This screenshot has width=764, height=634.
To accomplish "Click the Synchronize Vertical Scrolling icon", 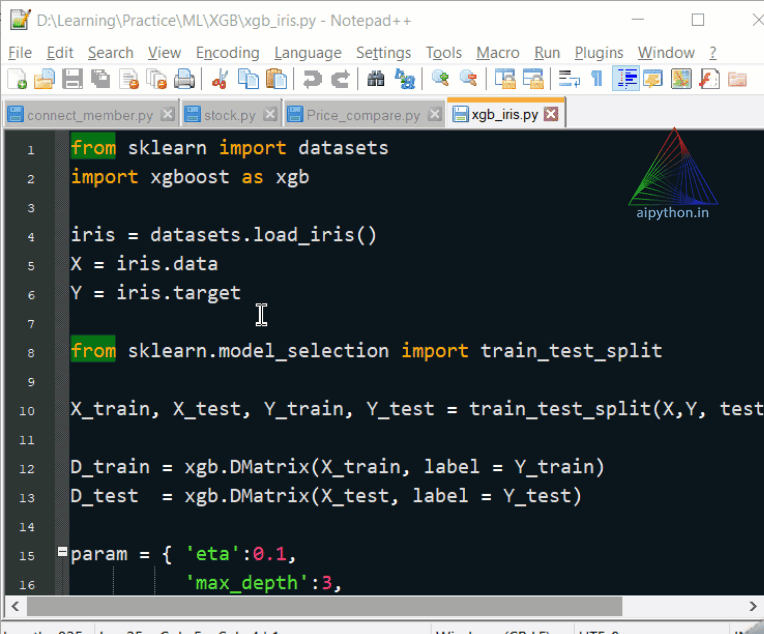I will [505, 79].
